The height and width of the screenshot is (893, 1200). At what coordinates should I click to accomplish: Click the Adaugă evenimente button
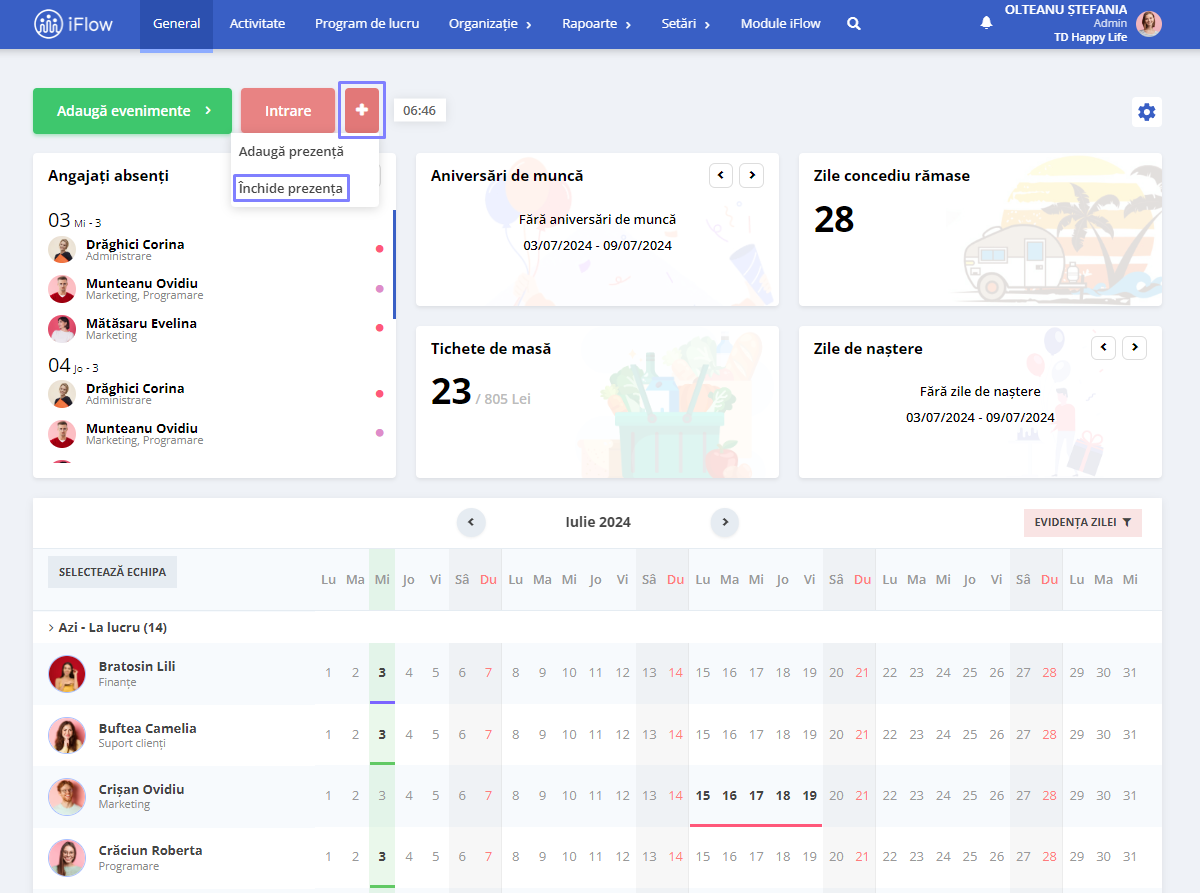[132, 111]
